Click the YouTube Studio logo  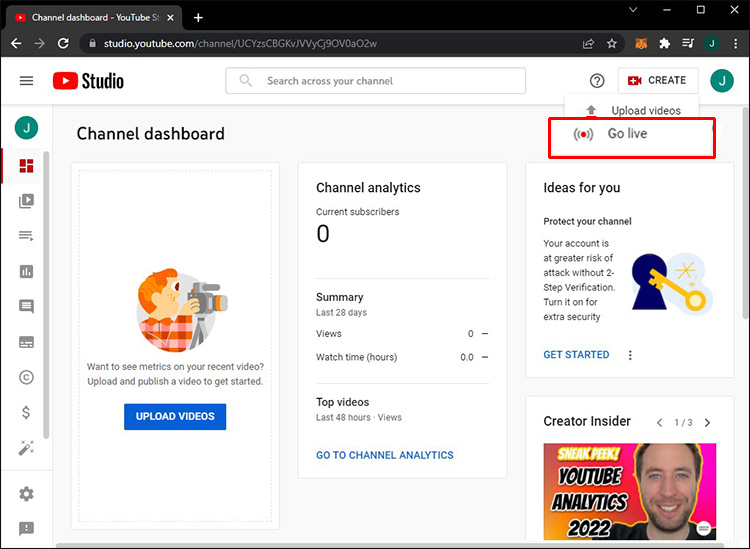click(88, 81)
